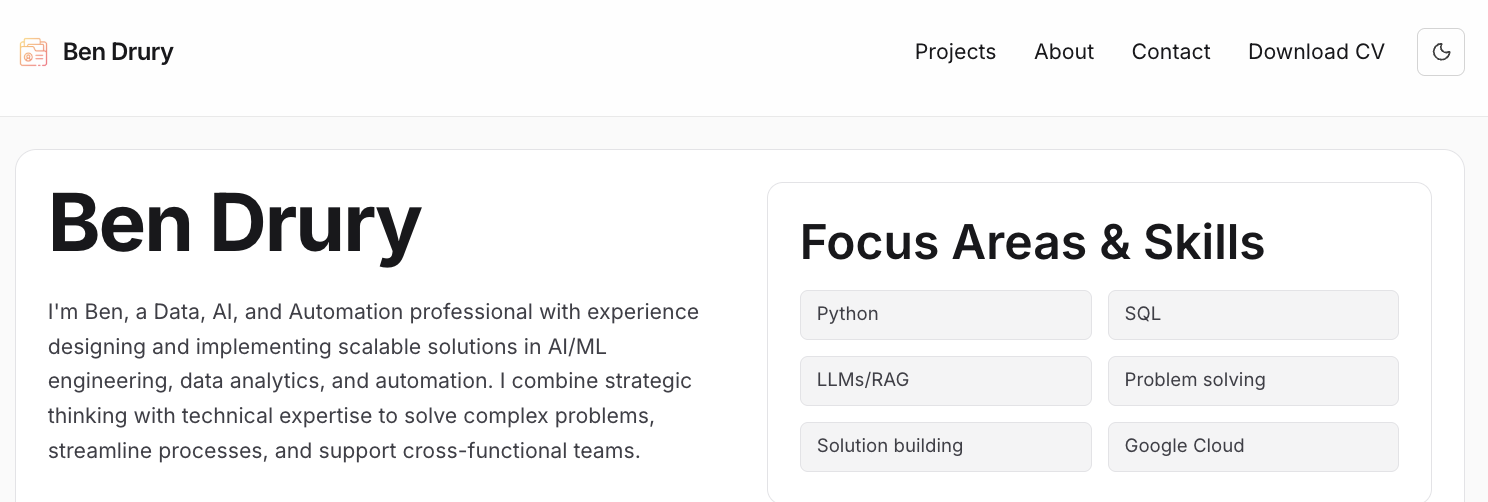Screen dimensions: 1488x502
Task: Select the LLMs/RAG skill chip
Action: coord(945,381)
